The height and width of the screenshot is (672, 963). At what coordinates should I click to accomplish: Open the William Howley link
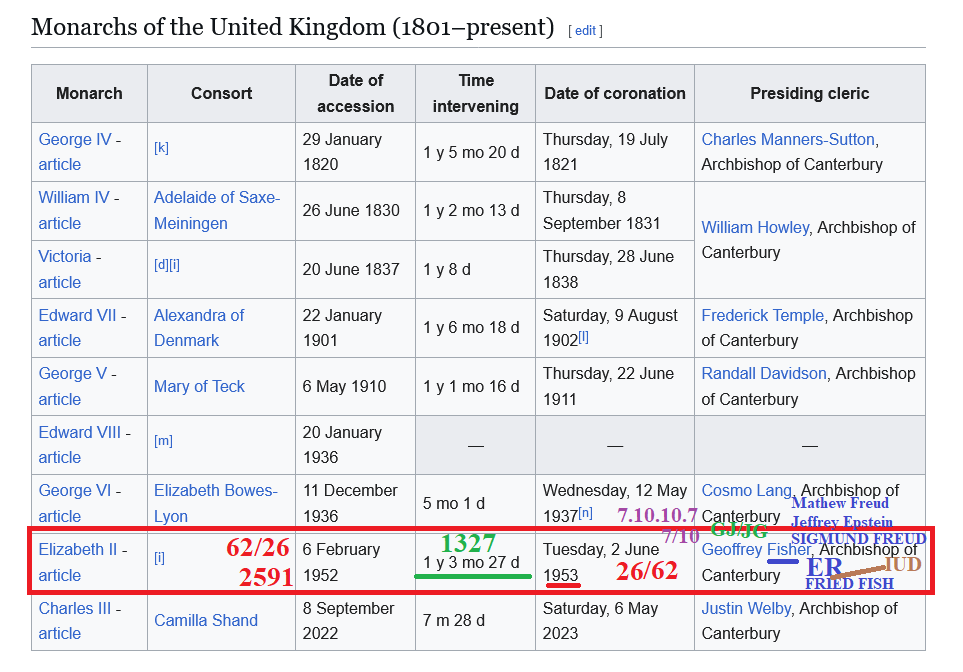755,228
